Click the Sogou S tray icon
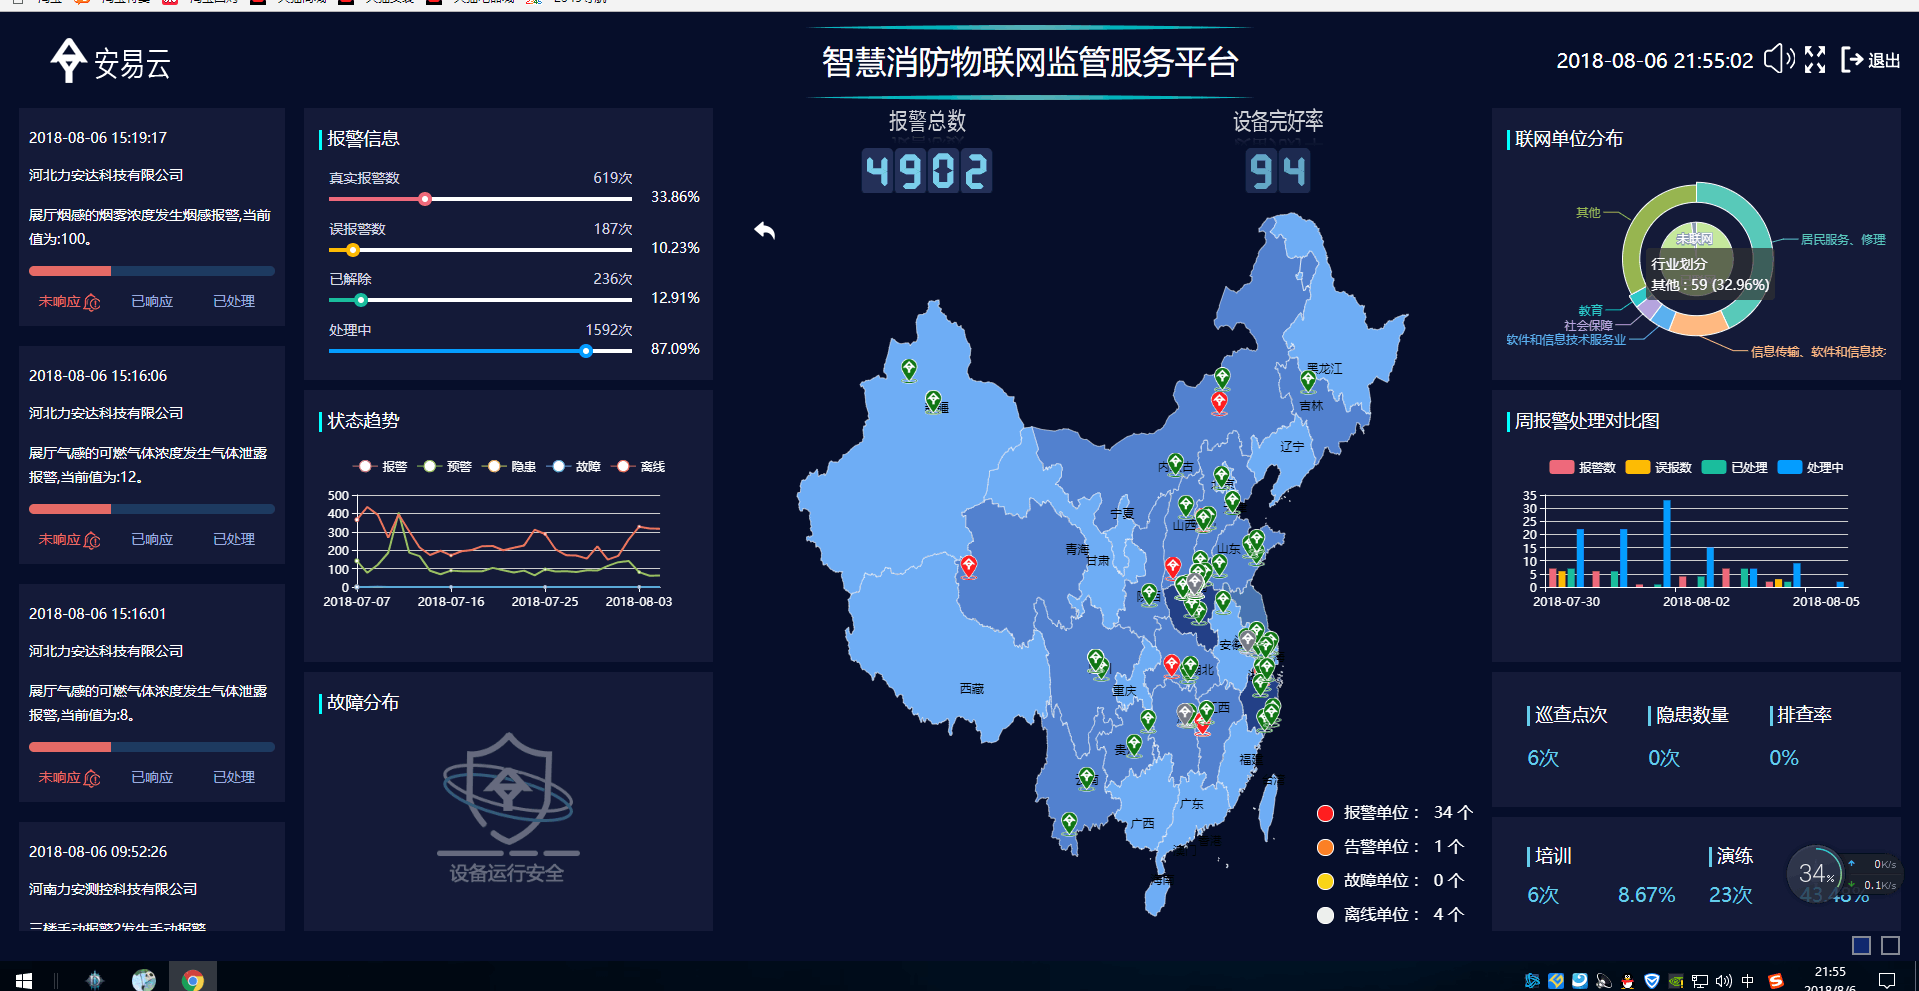 pyautogui.click(x=1776, y=981)
